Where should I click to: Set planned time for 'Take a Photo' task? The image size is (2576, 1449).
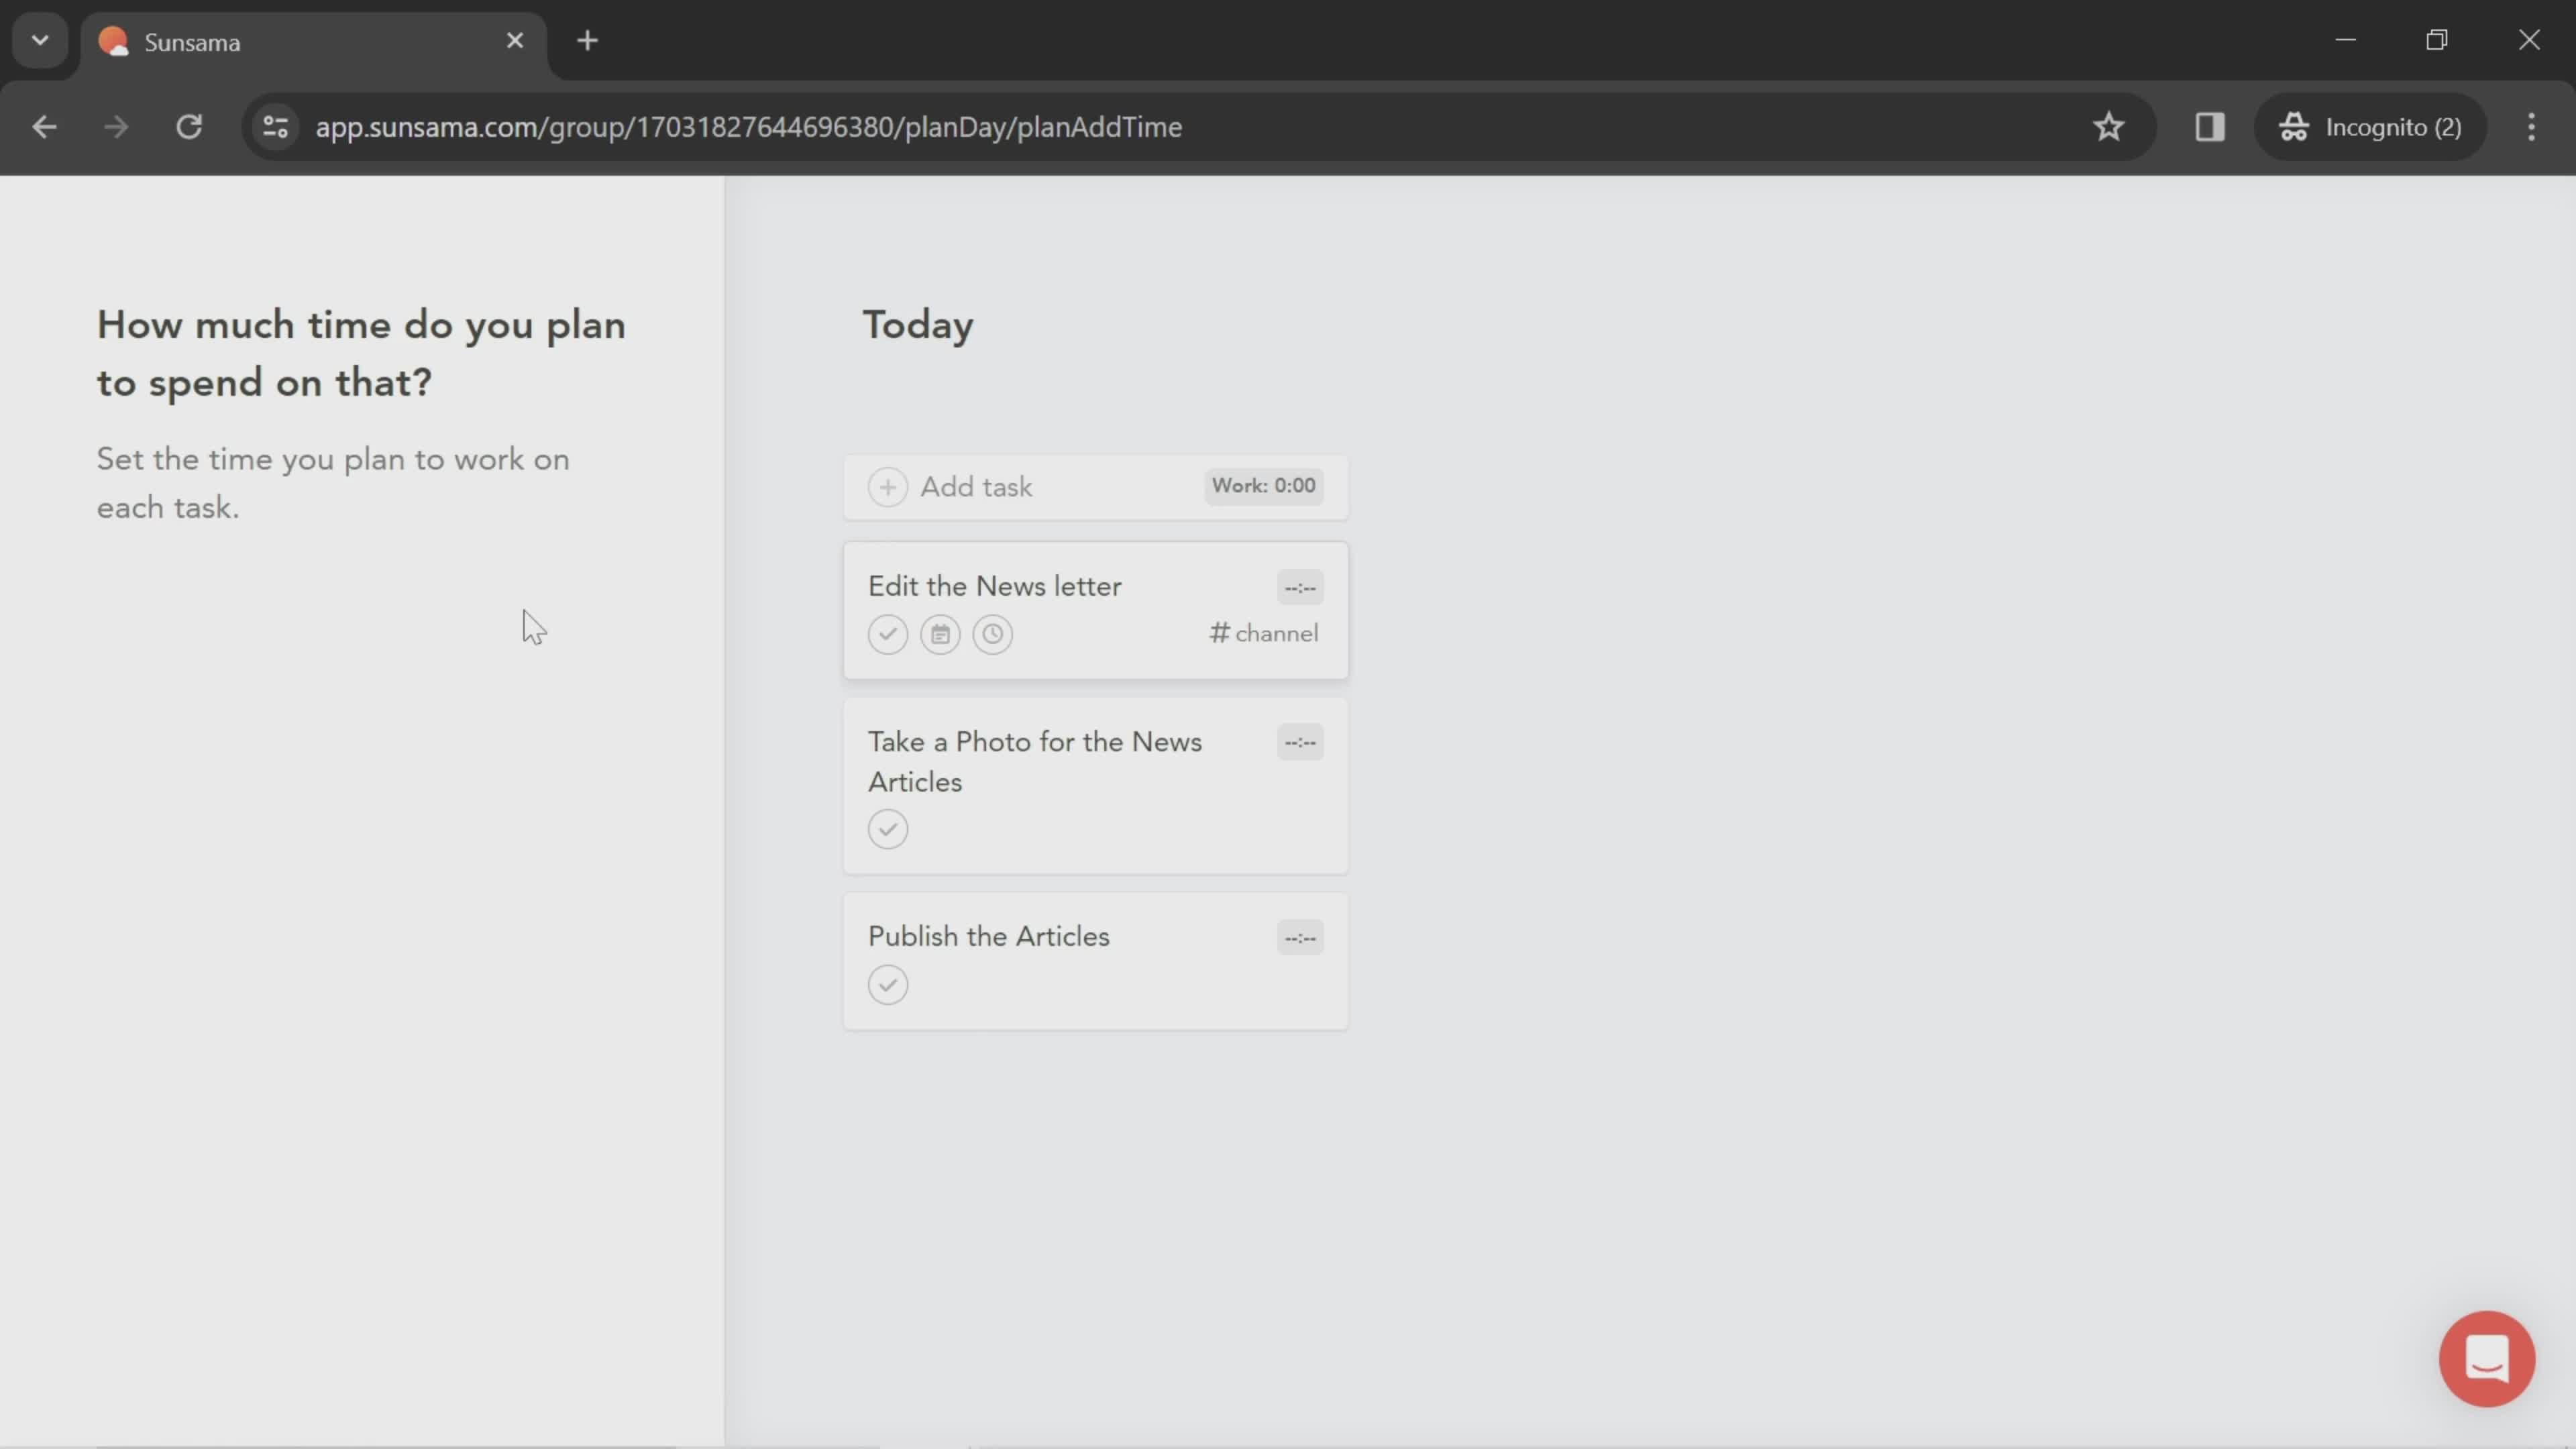click(1300, 743)
